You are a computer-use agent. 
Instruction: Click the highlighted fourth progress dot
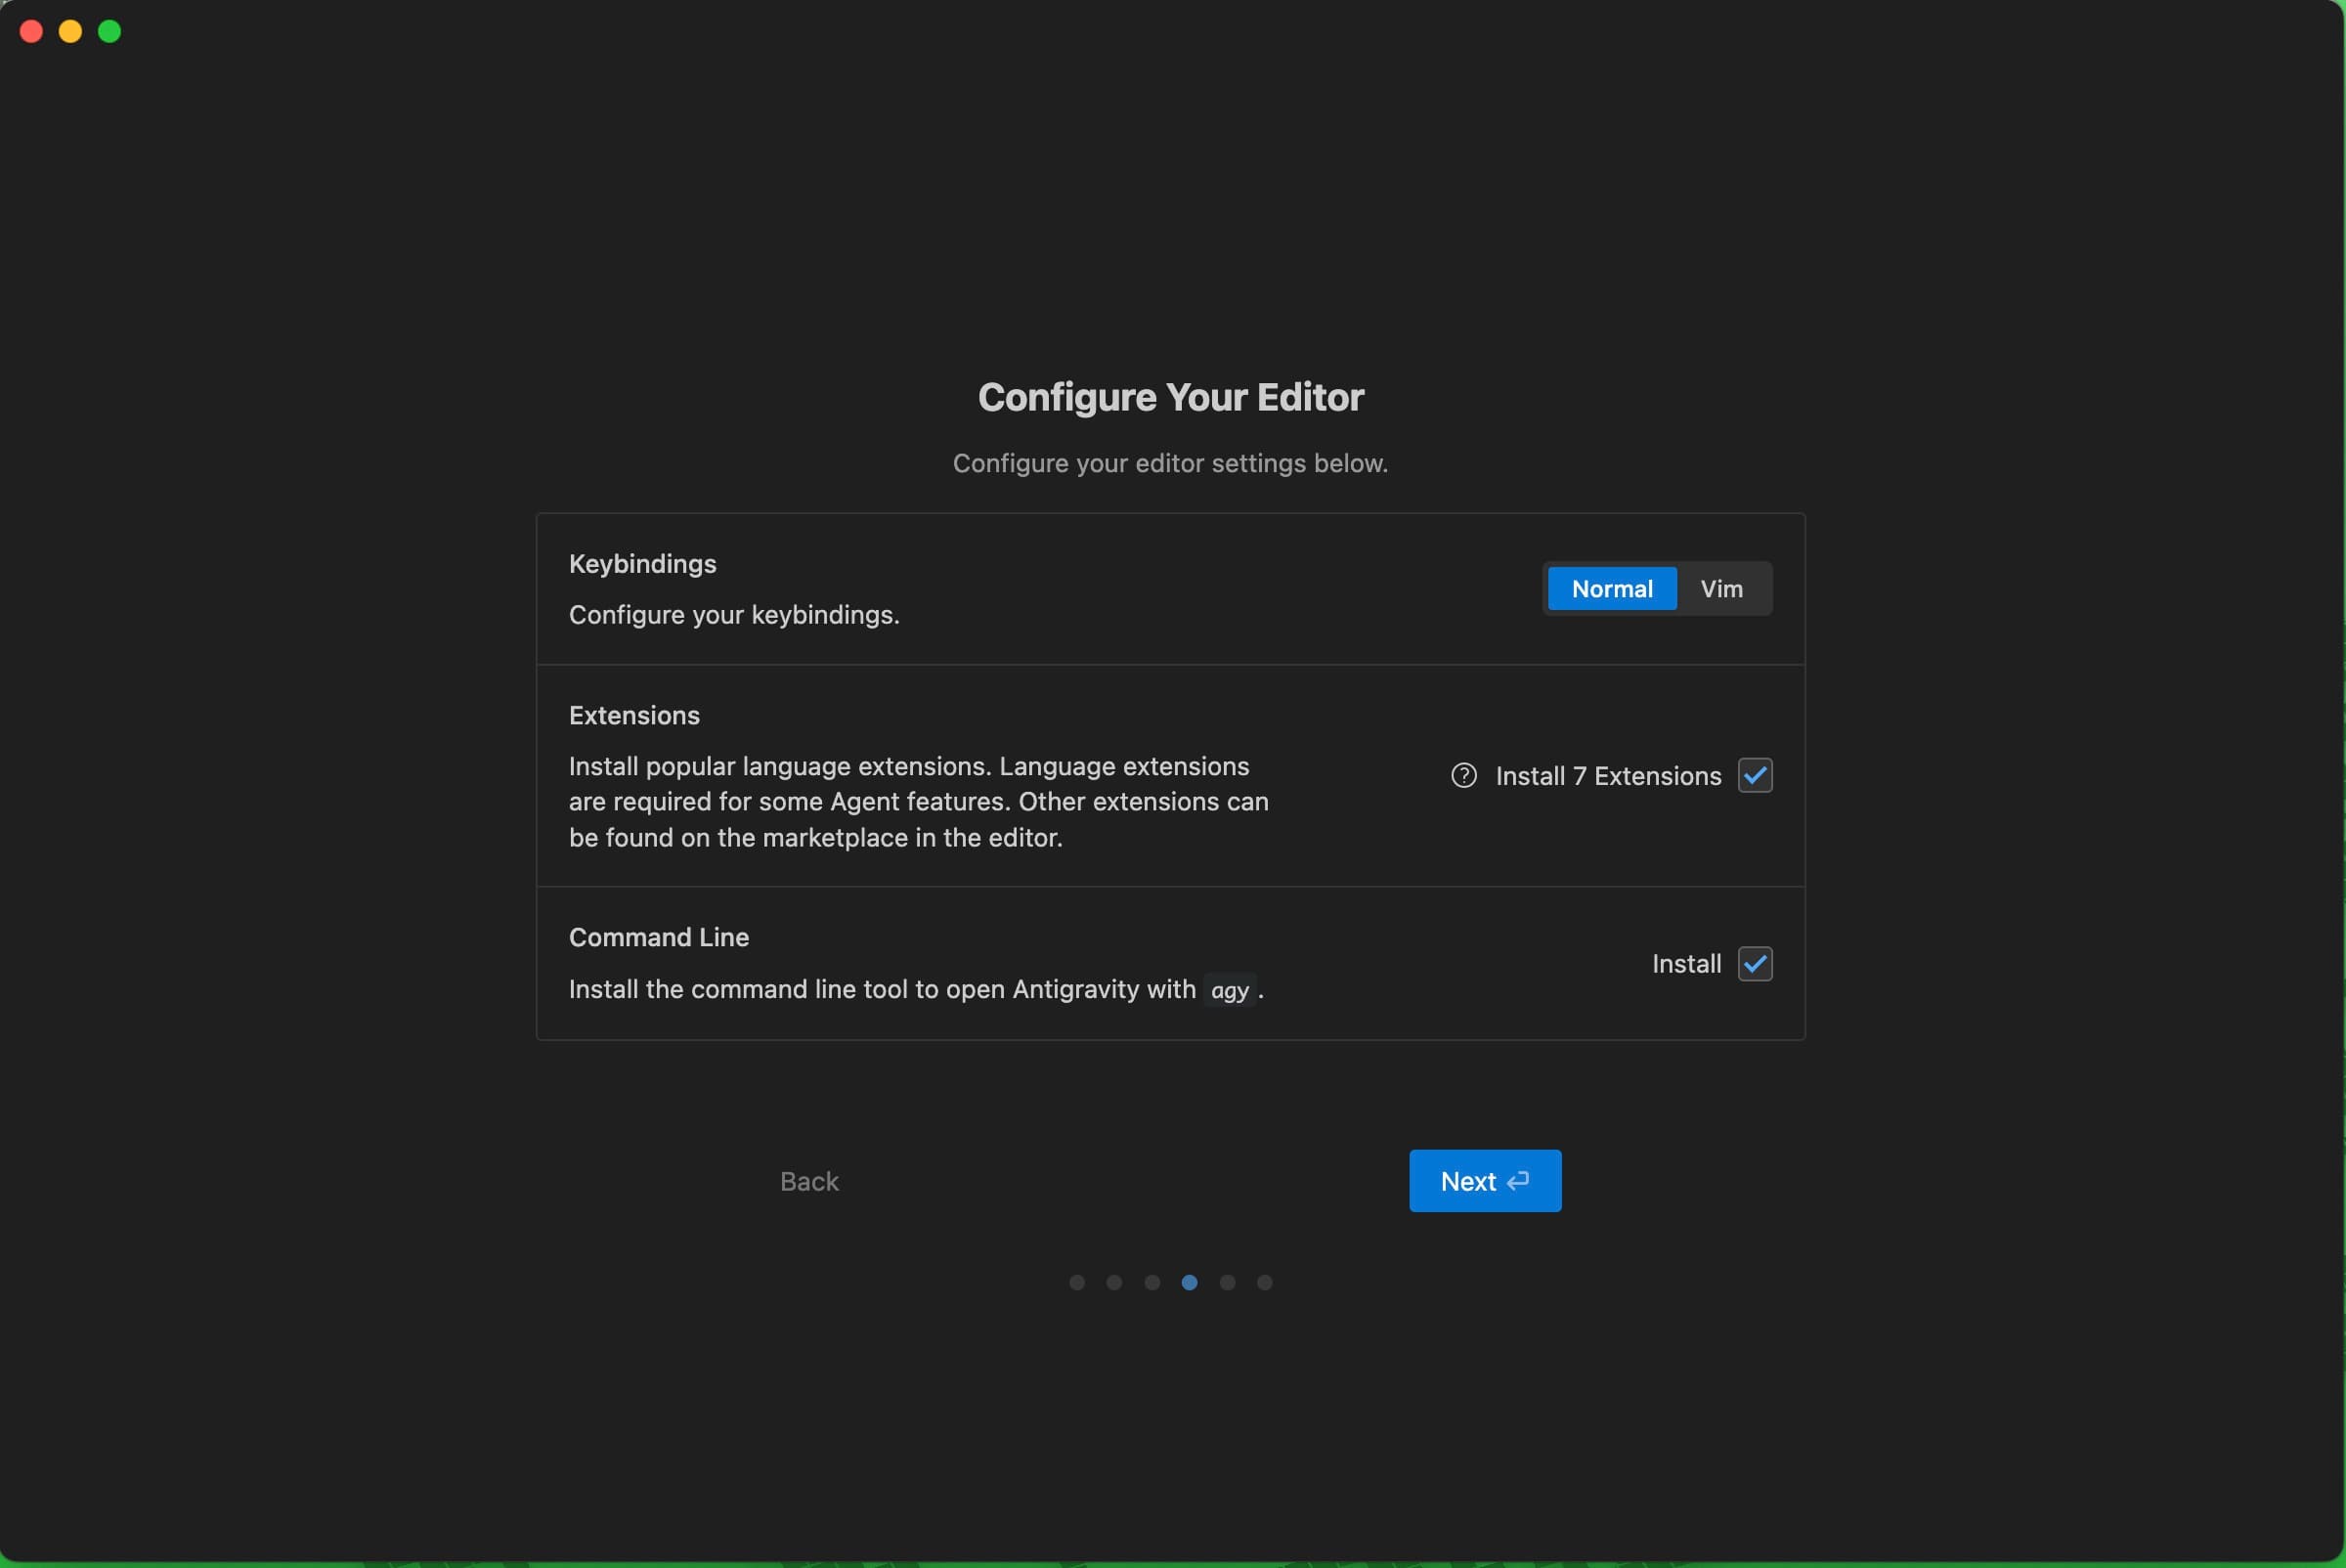point(1190,1282)
